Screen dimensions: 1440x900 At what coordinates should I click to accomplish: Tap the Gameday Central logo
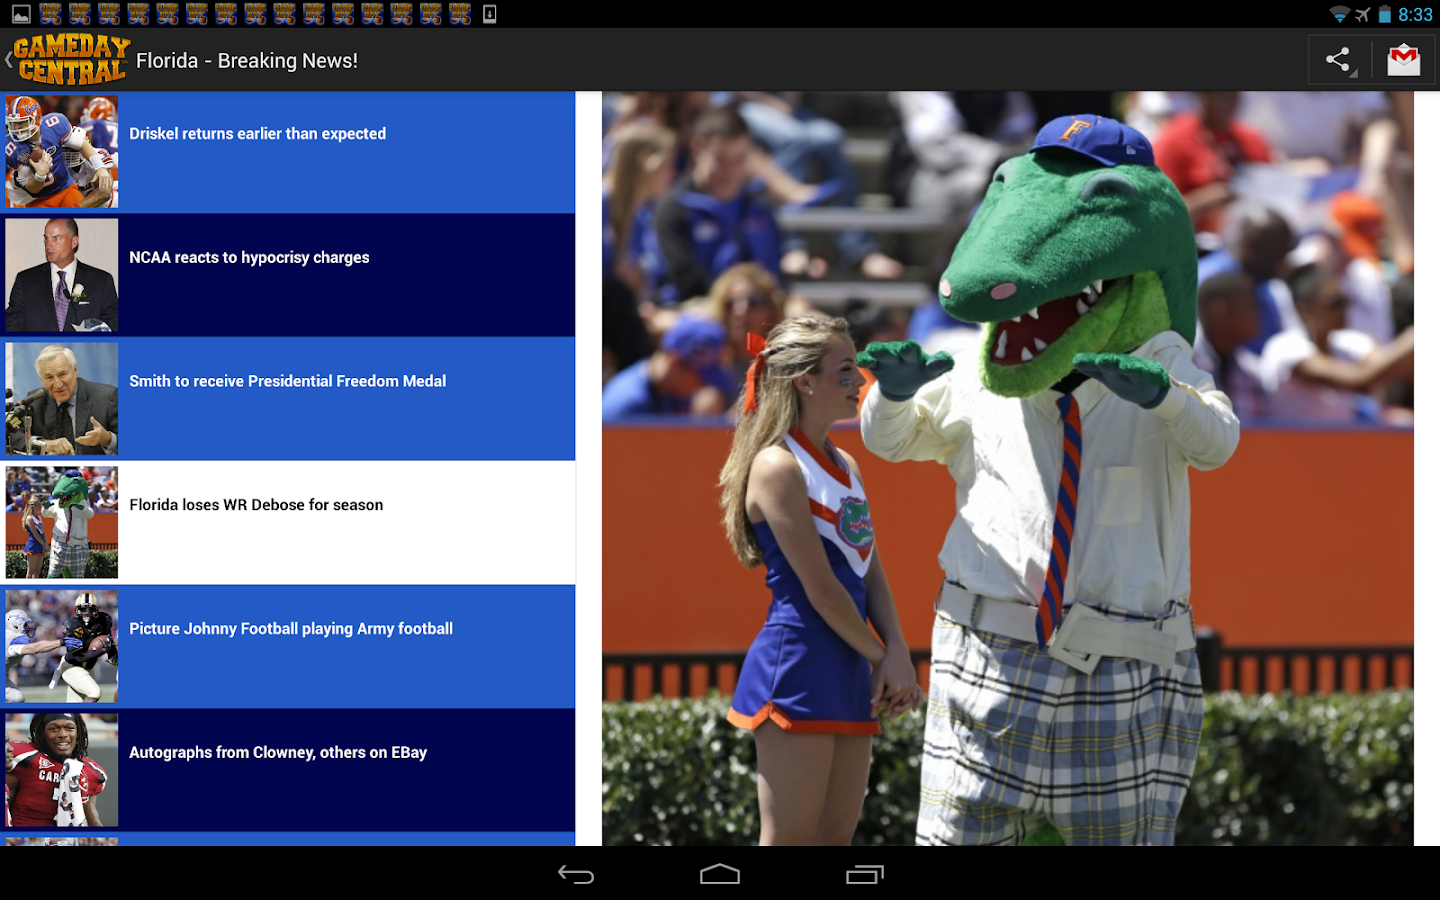click(x=71, y=60)
